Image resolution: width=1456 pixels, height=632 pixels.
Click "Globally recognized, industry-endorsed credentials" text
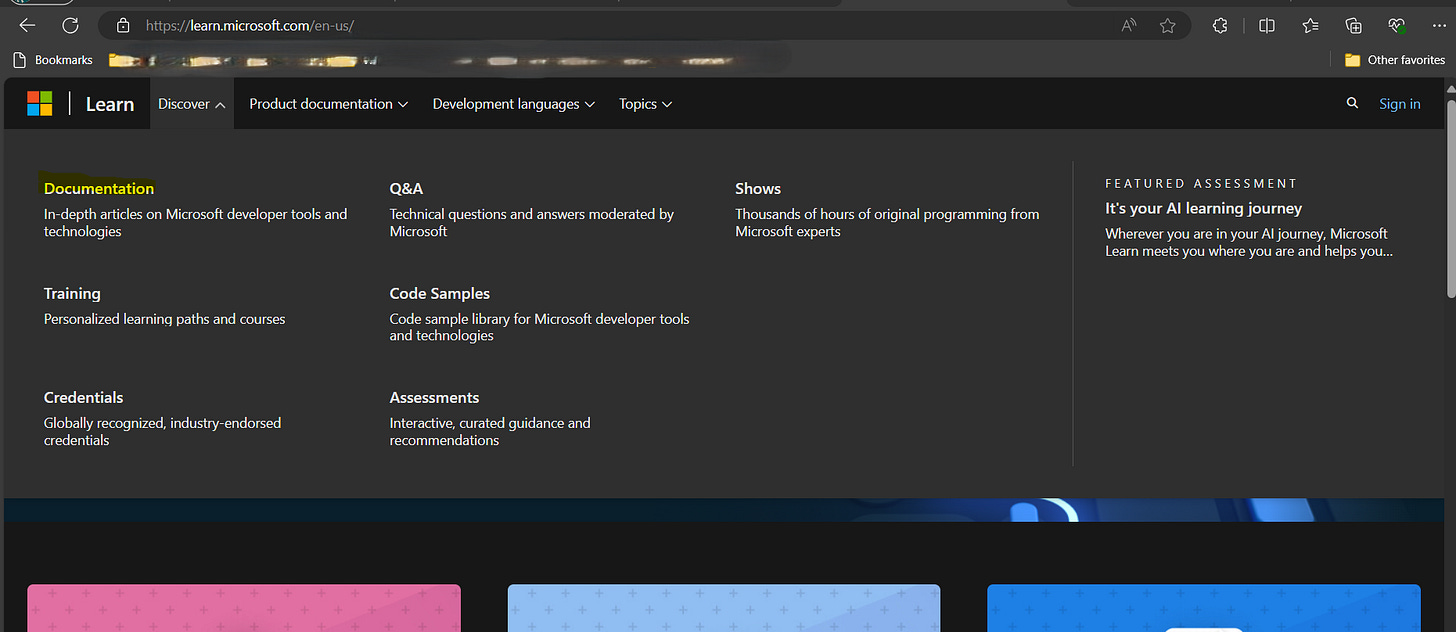(163, 431)
